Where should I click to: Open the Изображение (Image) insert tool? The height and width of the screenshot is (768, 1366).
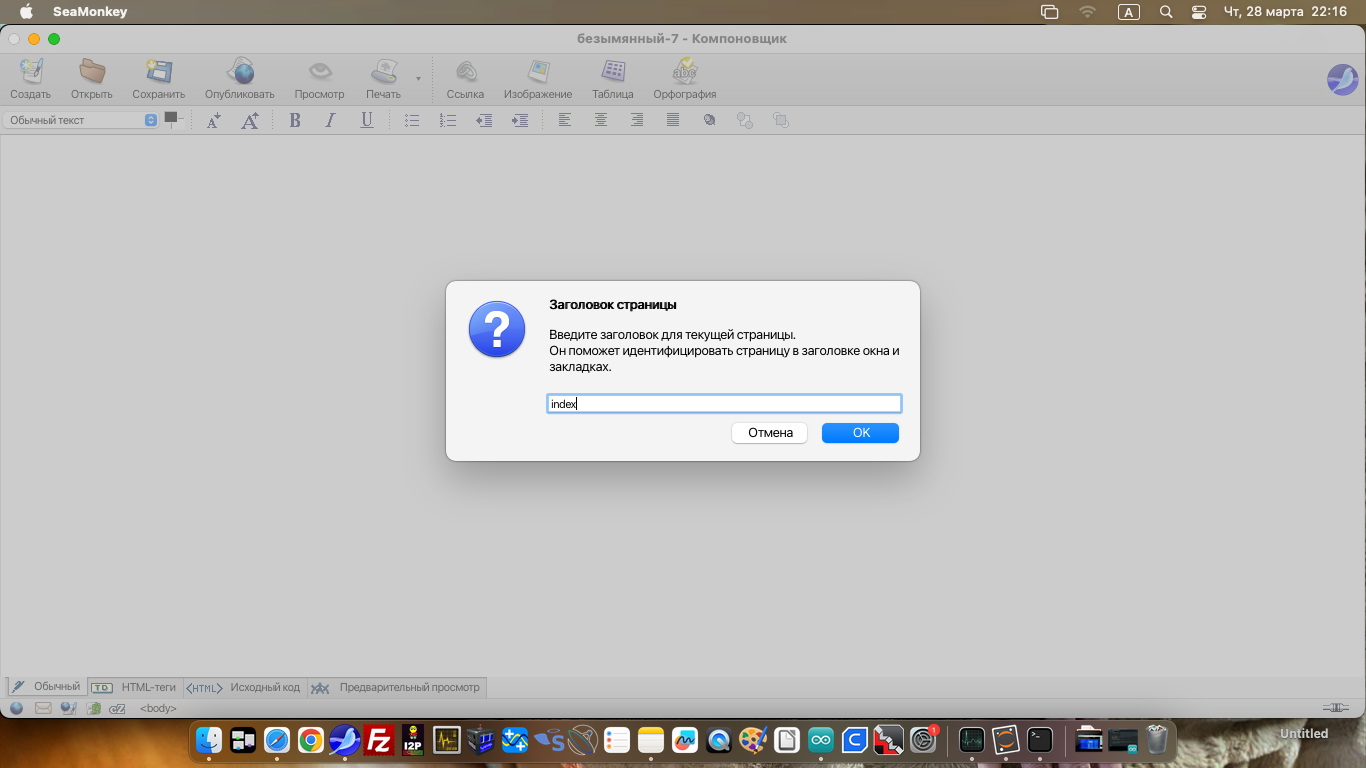[x=538, y=72]
